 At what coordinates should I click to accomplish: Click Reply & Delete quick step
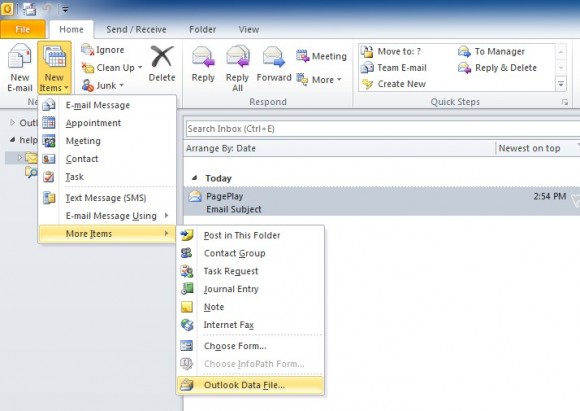click(498, 68)
